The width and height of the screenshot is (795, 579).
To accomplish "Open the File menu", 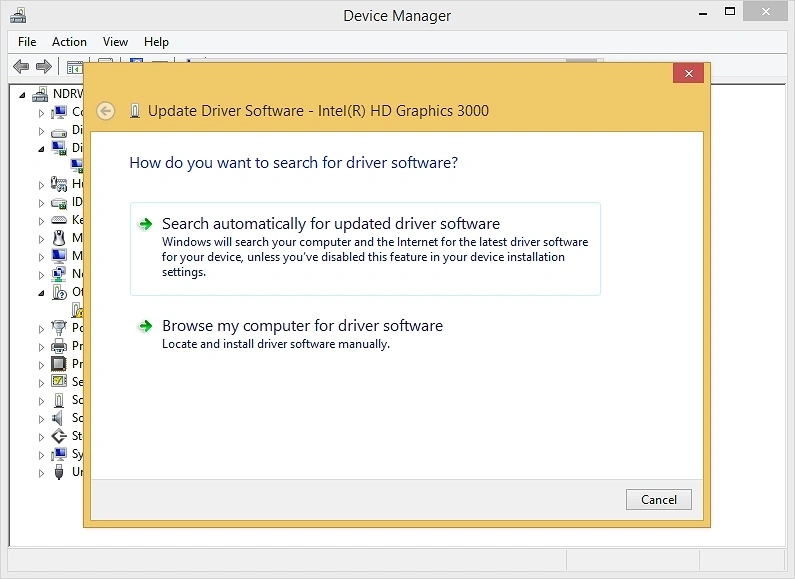I will tap(27, 42).
